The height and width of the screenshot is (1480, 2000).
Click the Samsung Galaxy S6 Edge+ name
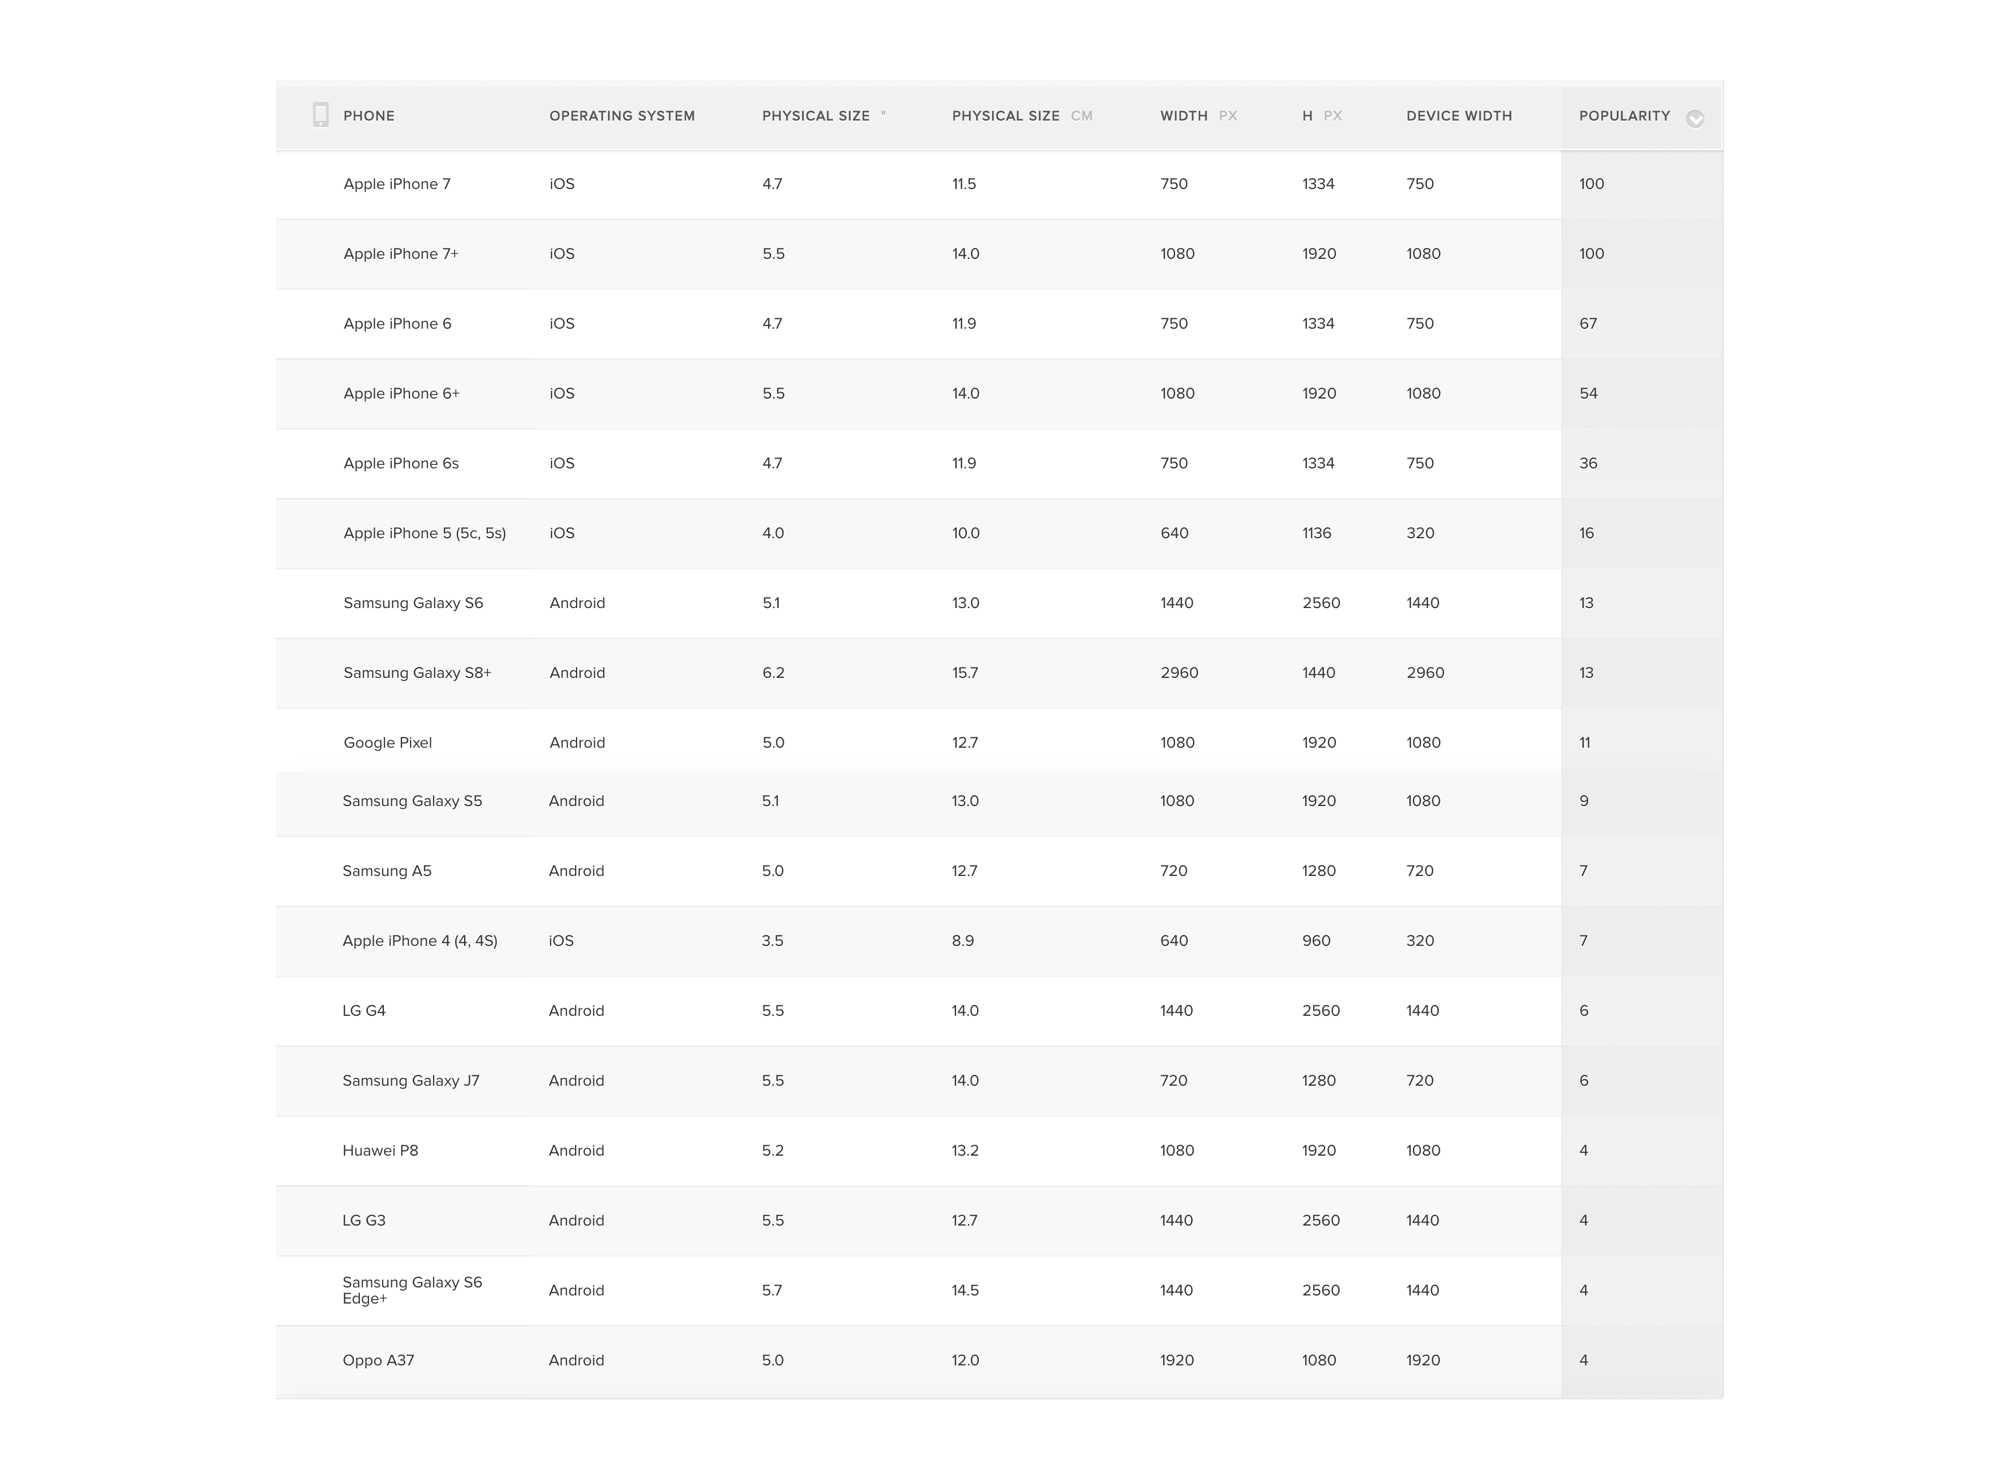[x=412, y=1290]
